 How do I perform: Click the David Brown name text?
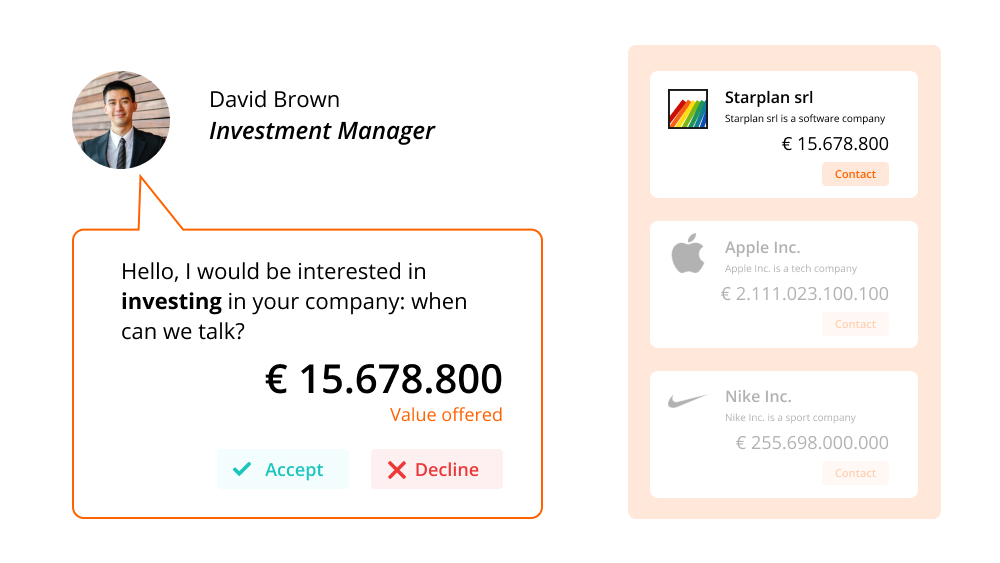pyautogui.click(x=275, y=100)
